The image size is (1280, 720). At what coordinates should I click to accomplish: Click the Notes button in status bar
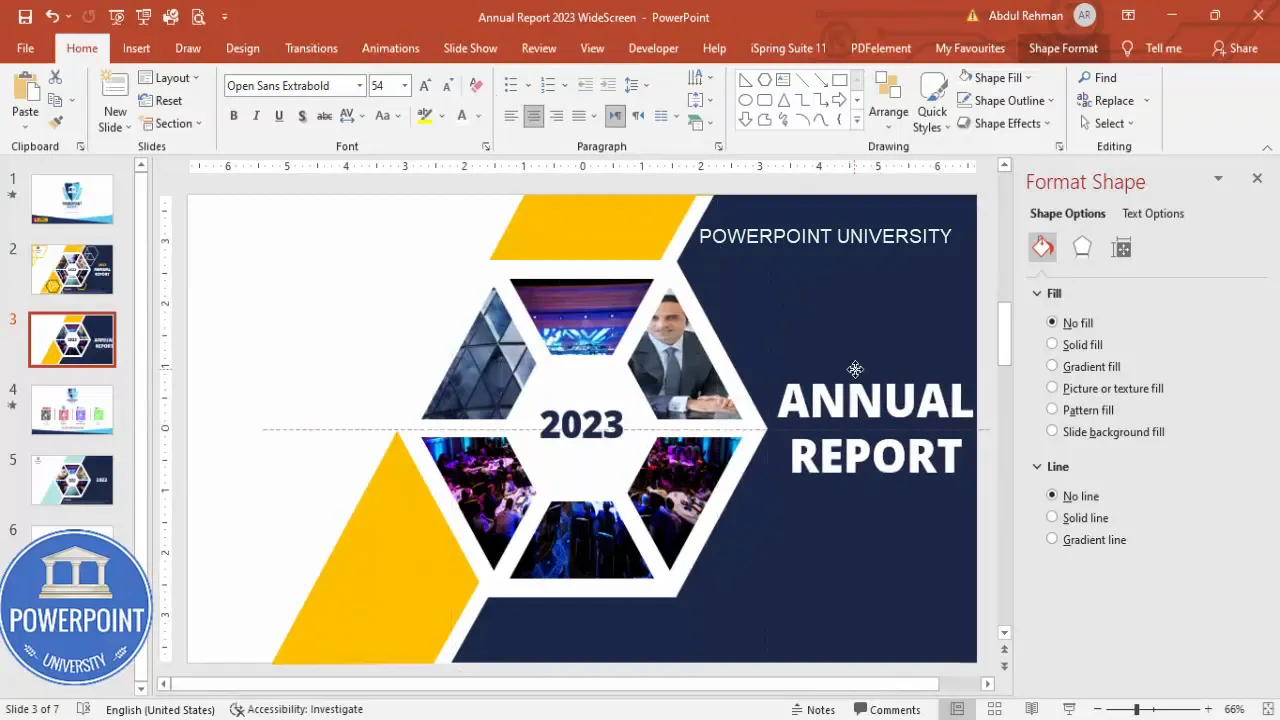813,709
